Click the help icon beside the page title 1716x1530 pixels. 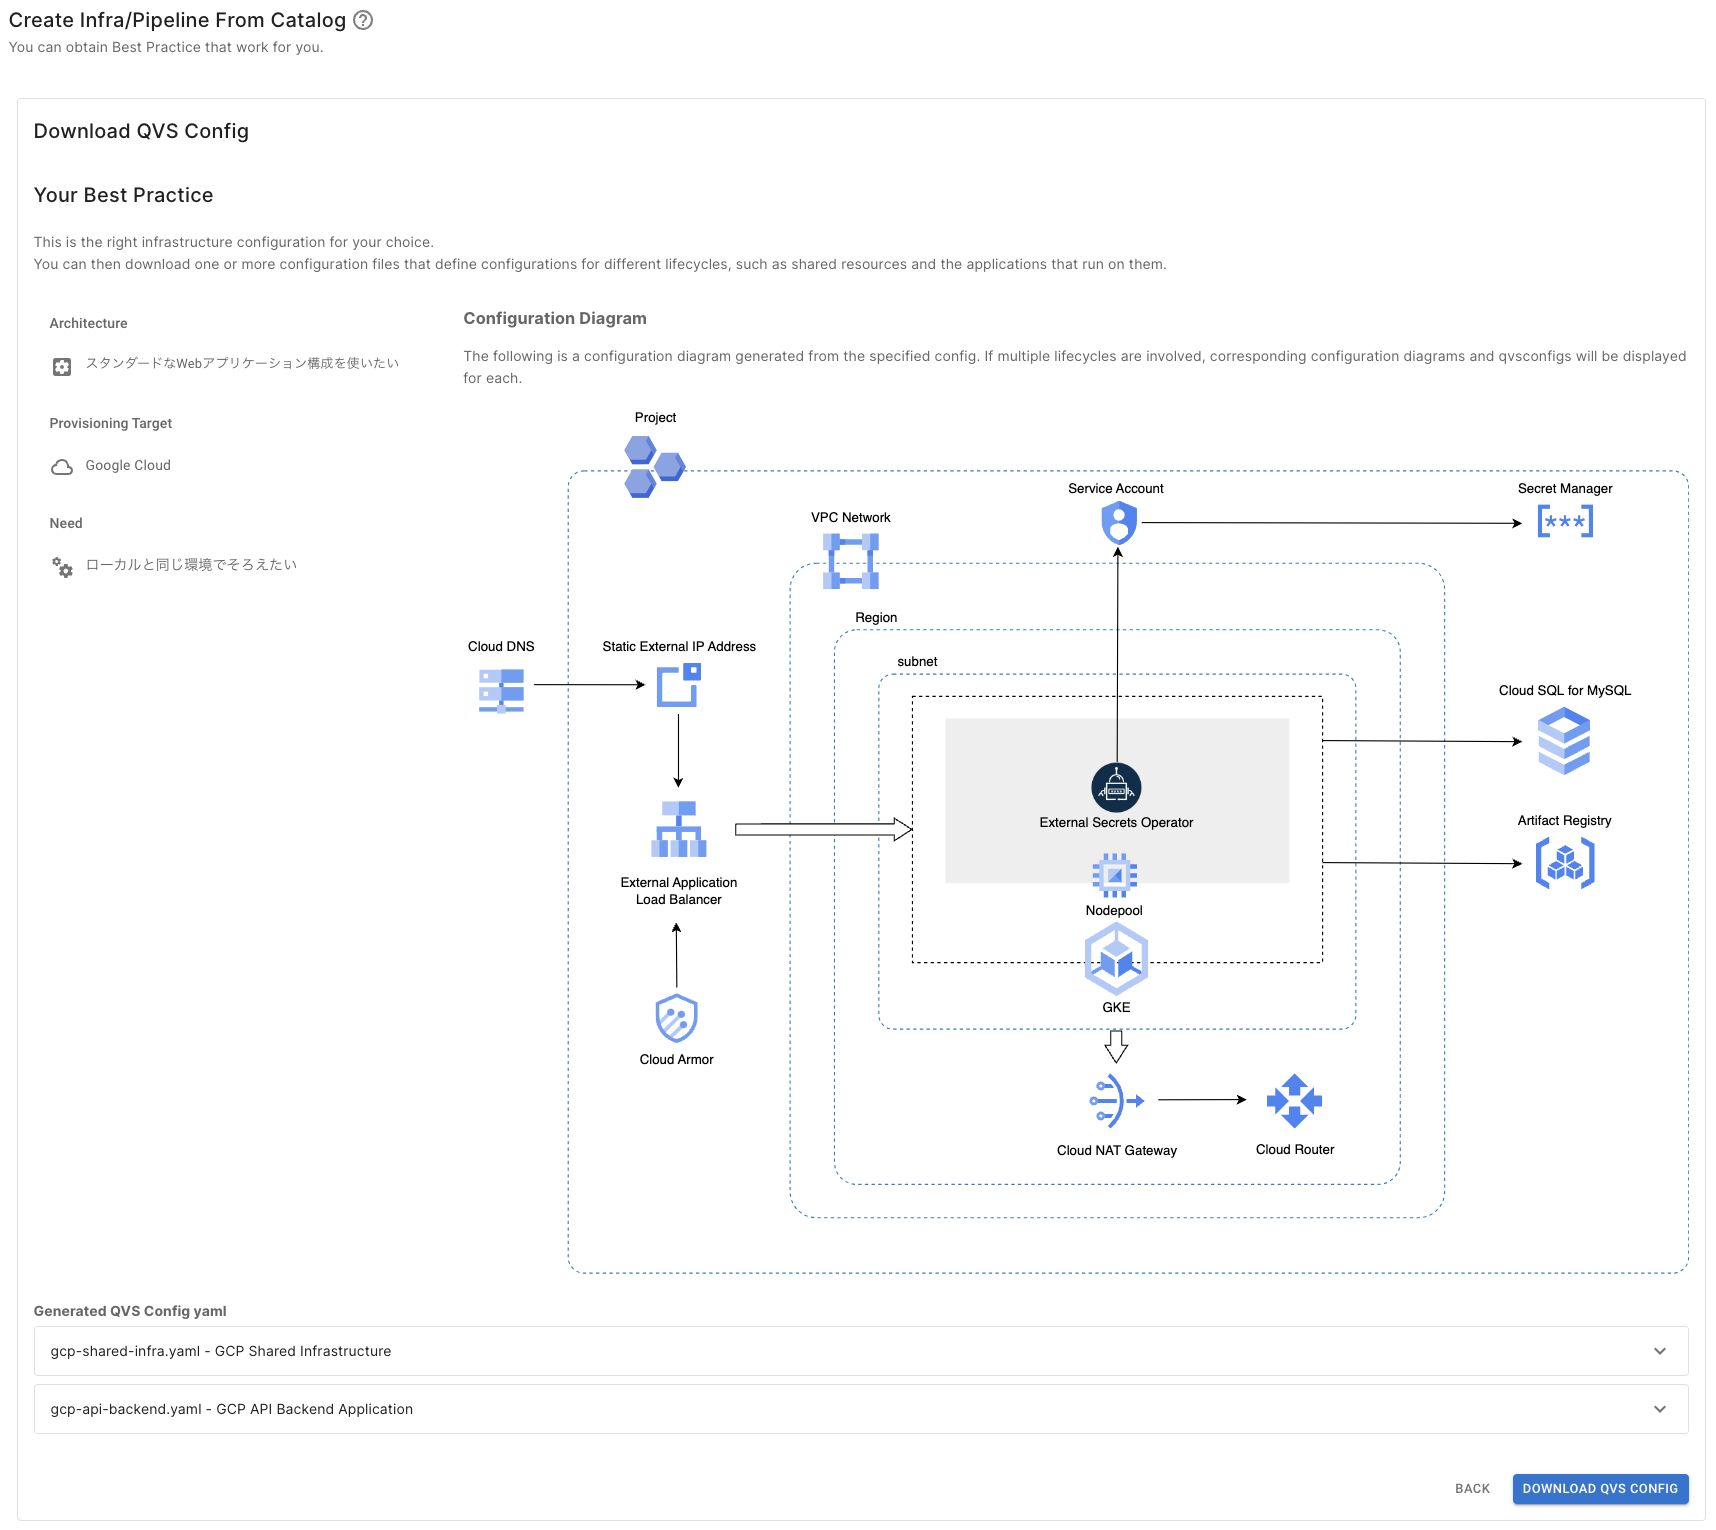(363, 20)
